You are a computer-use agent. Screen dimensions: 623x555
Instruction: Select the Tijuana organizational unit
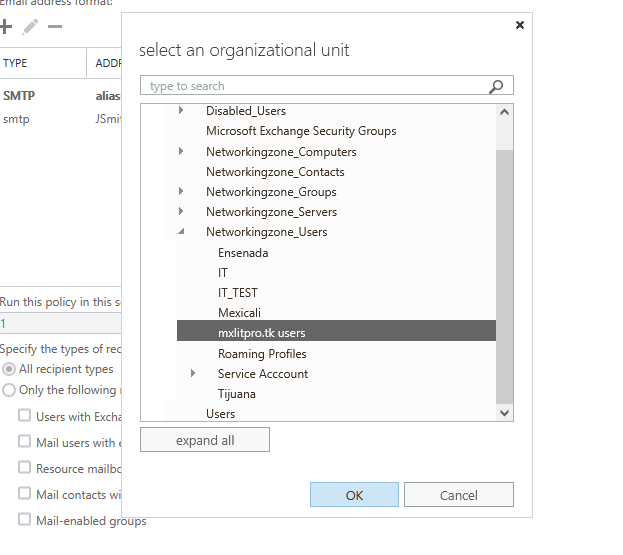236,394
